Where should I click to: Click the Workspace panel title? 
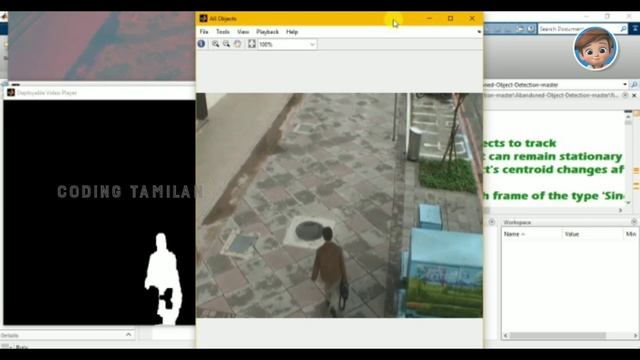click(517, 222)
